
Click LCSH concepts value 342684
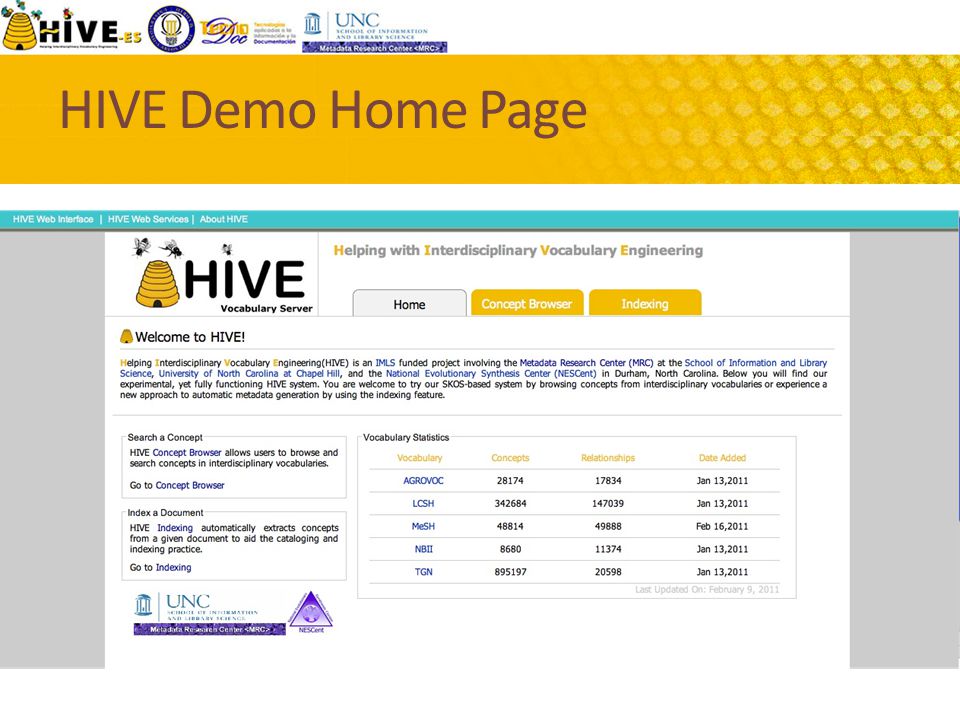pos(510,503)
